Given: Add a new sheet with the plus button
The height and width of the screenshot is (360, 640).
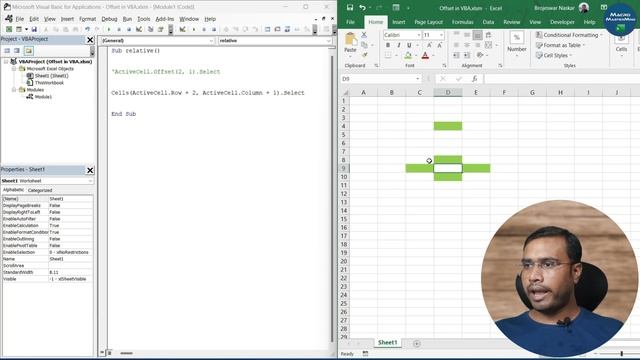Looking at the screenshot, I should tap(416, 344).
